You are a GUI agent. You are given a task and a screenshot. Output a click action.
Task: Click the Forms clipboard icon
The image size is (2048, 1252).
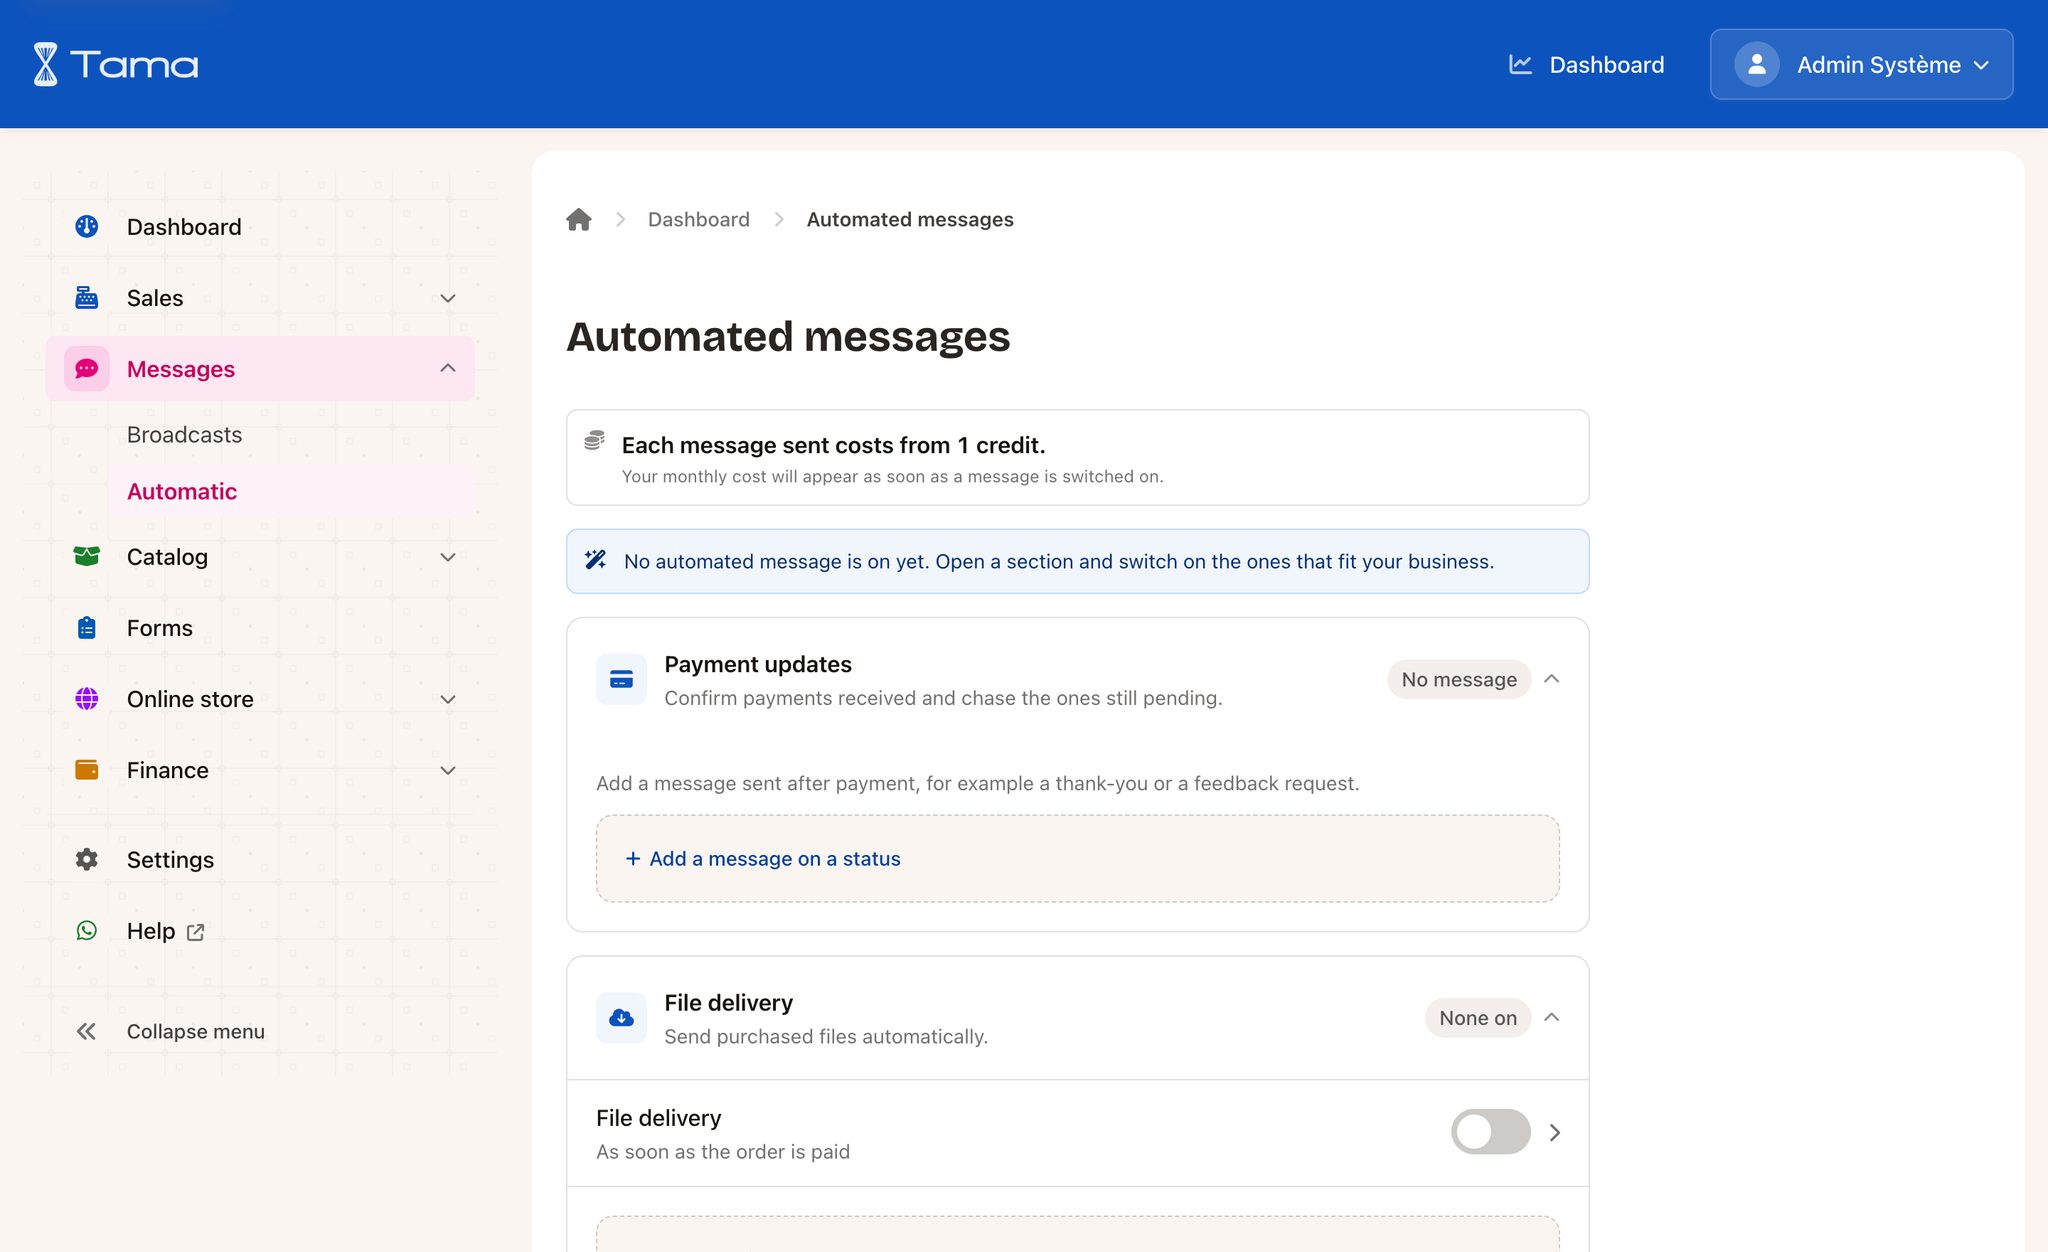click(87, 628)
